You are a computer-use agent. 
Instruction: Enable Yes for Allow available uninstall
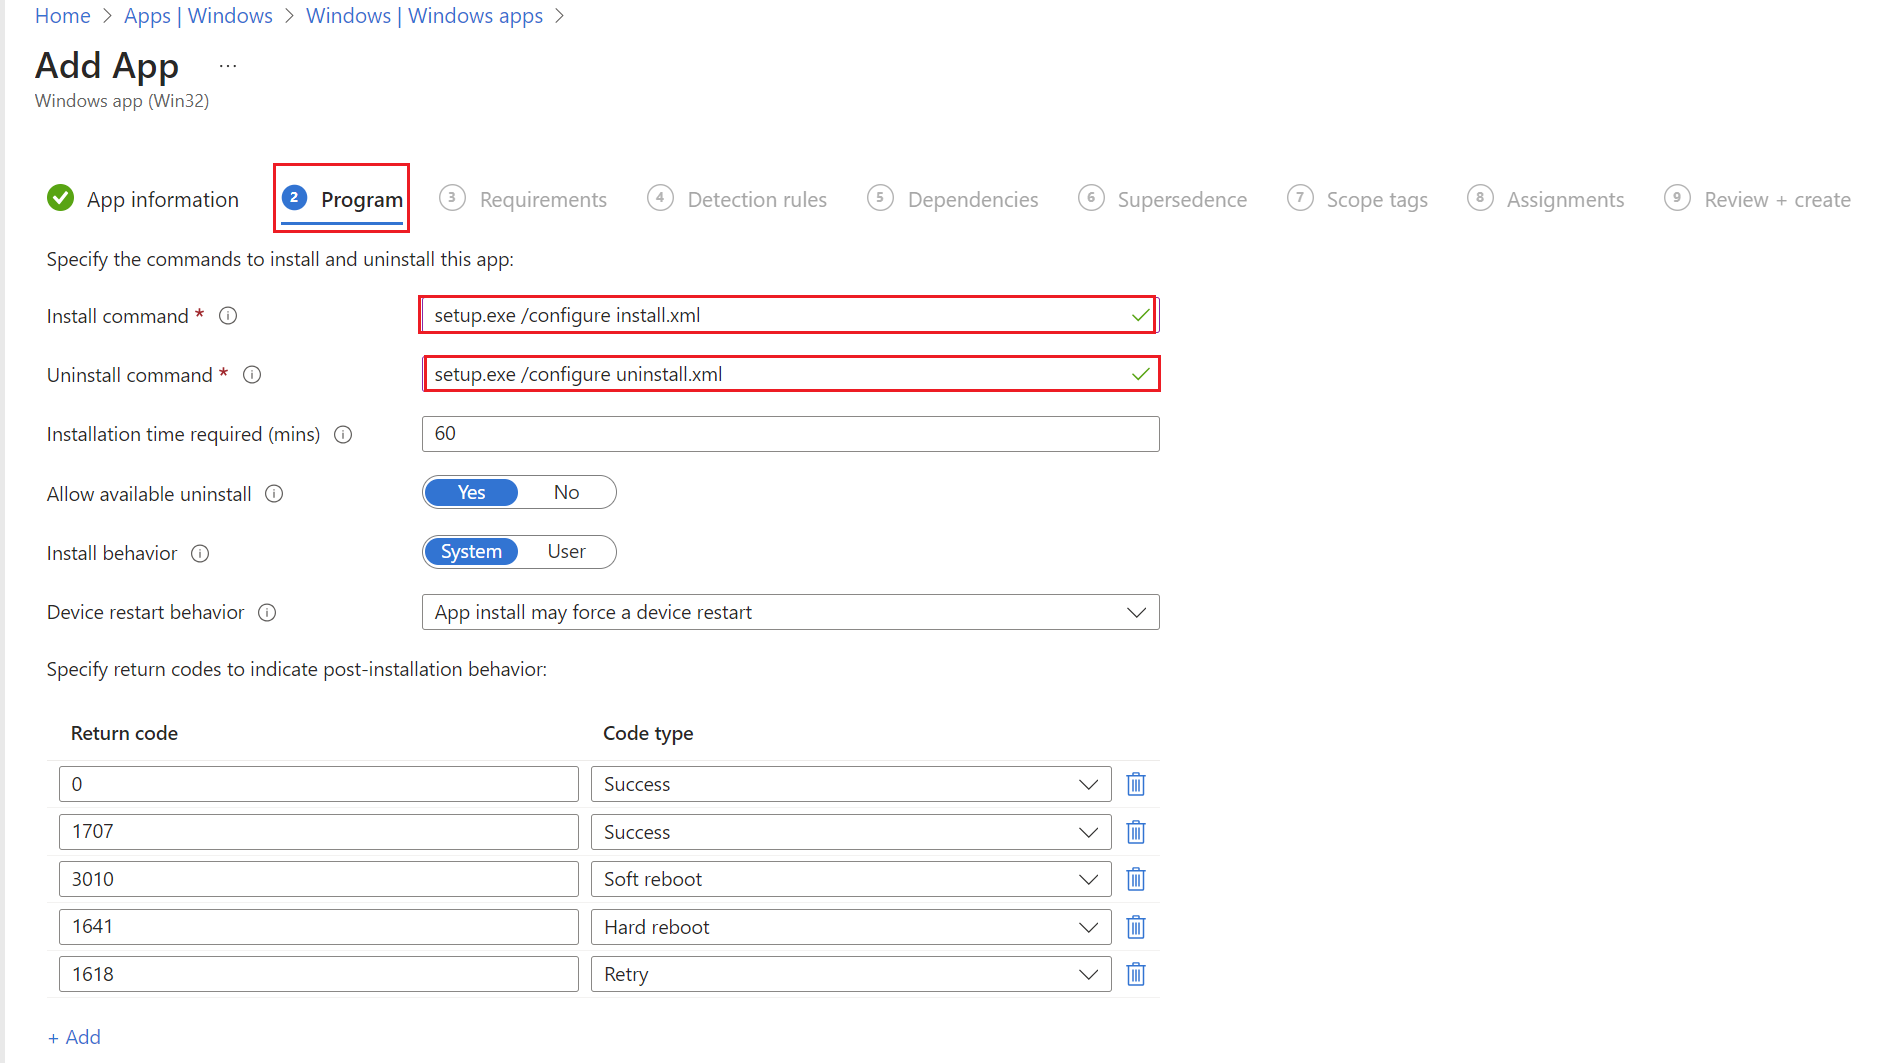[471, 491]
